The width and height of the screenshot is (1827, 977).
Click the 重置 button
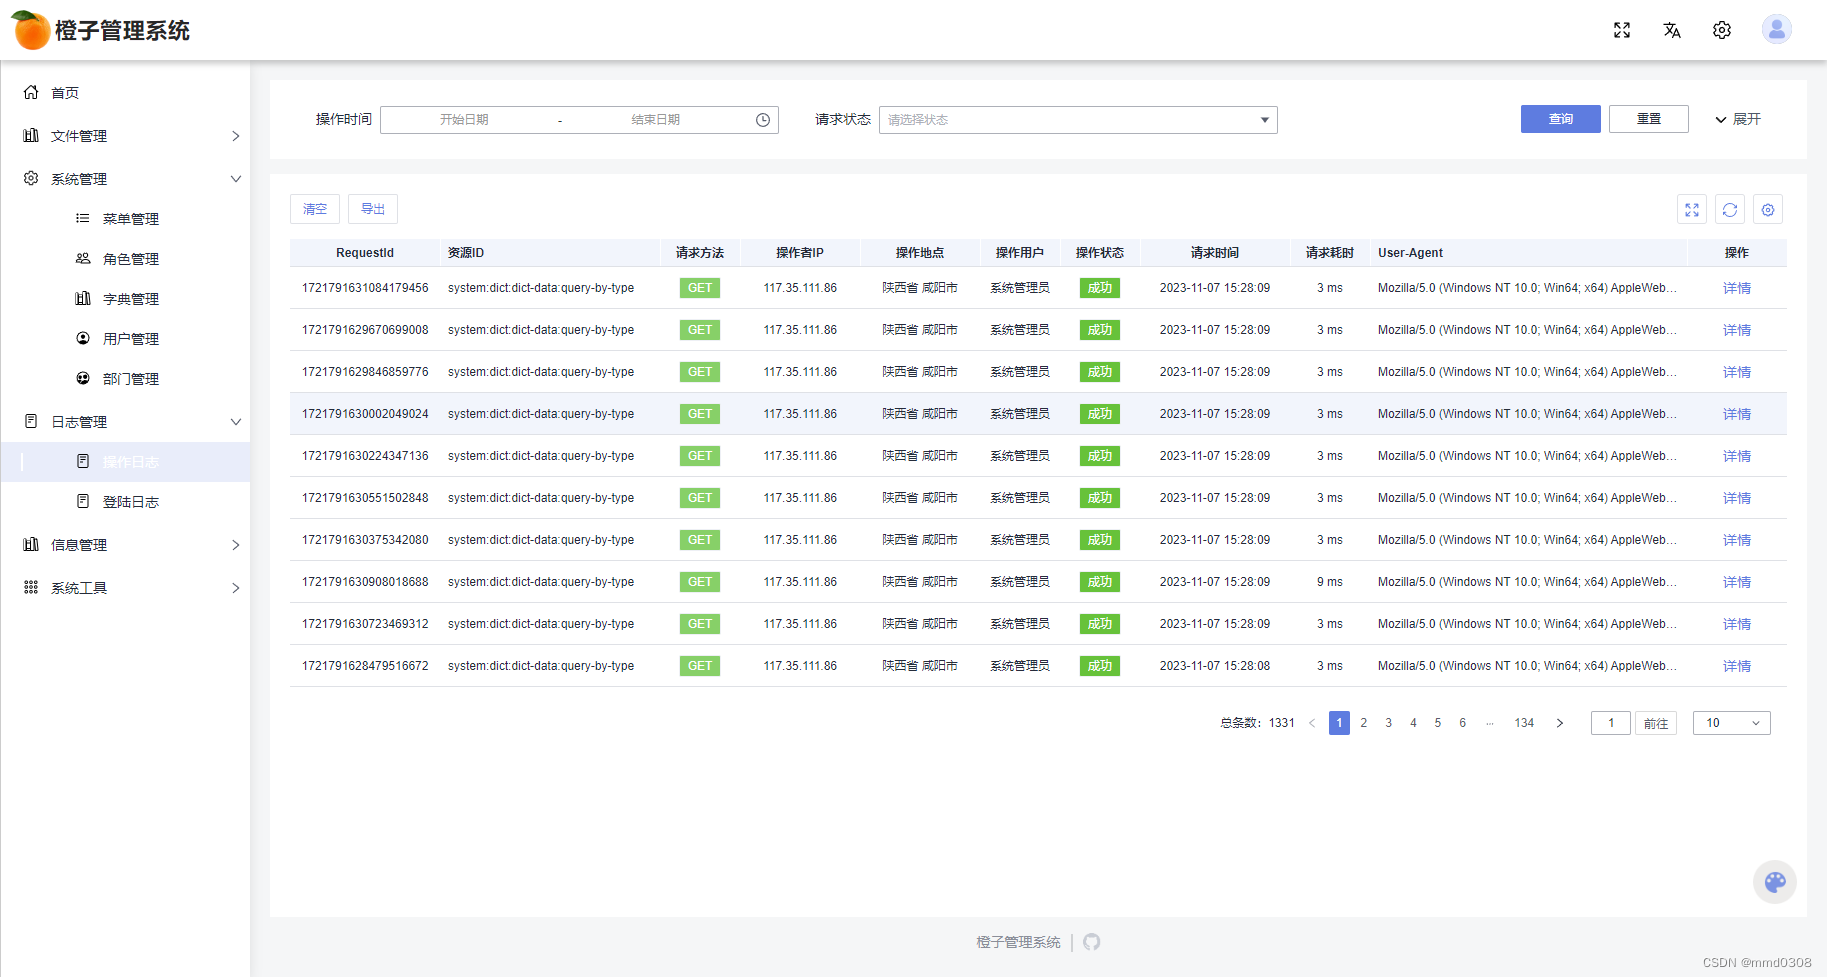[x=1649, y=119]
